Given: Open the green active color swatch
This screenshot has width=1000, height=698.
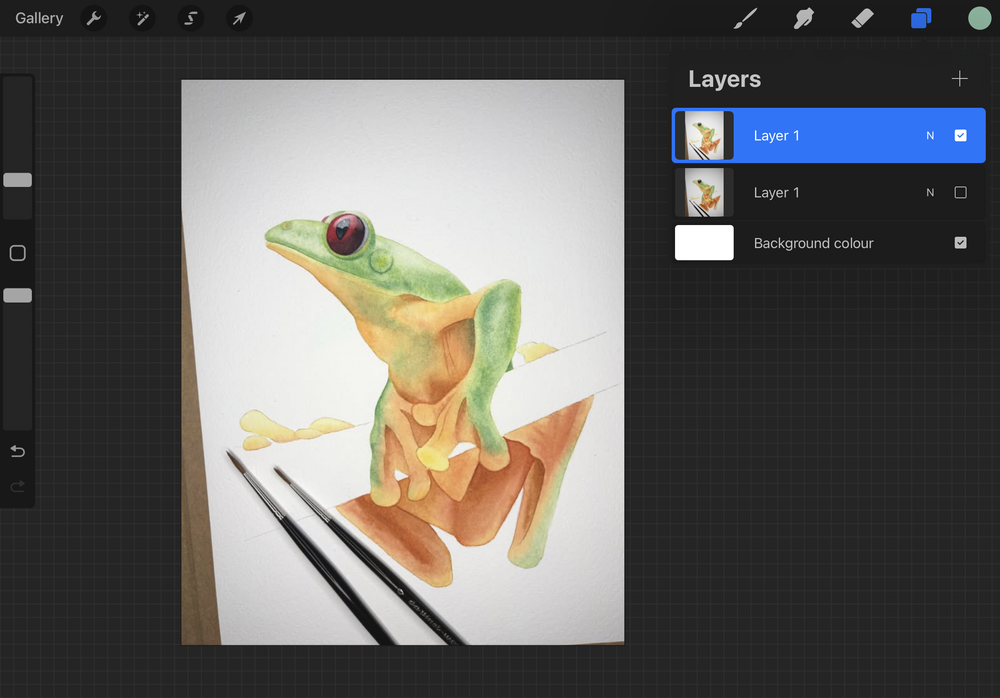Looking at the screenshot, I should coord(979,19).
